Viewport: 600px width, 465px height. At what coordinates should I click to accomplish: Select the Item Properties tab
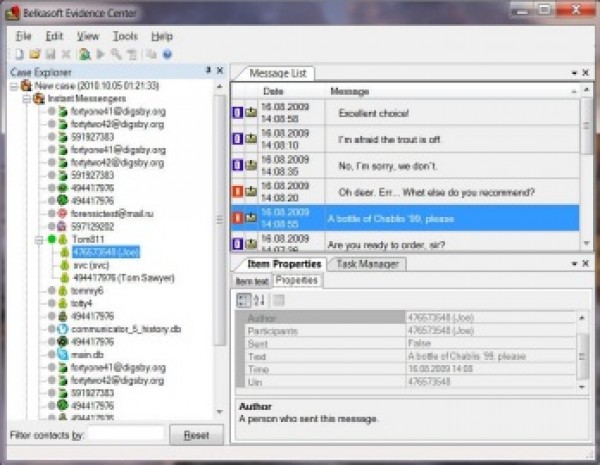284,264
